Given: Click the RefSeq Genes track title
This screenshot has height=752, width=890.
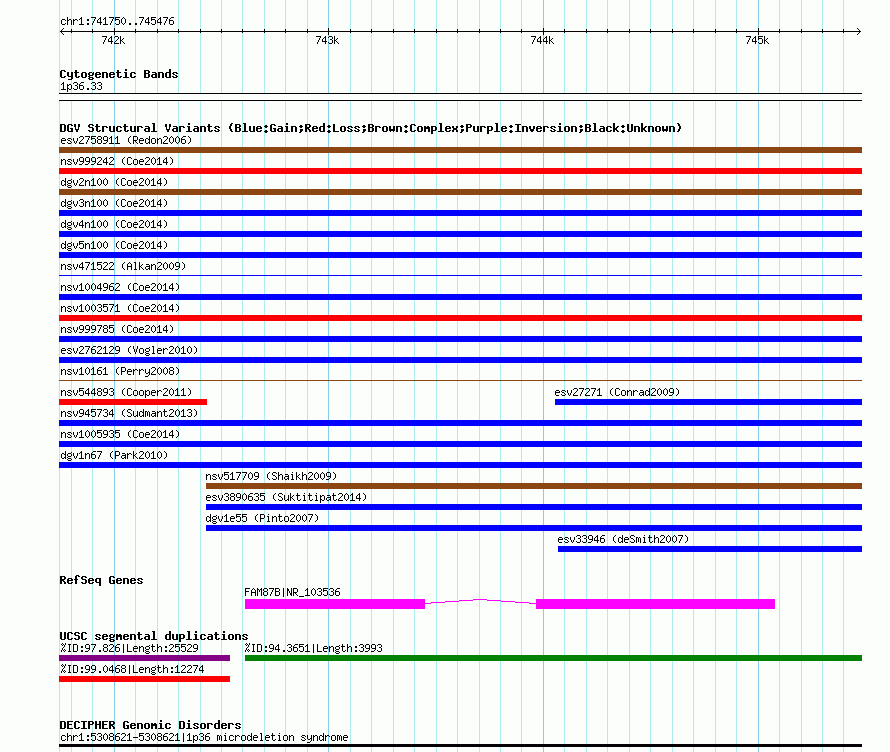Looking at the screenshot, I should [101, 580].
